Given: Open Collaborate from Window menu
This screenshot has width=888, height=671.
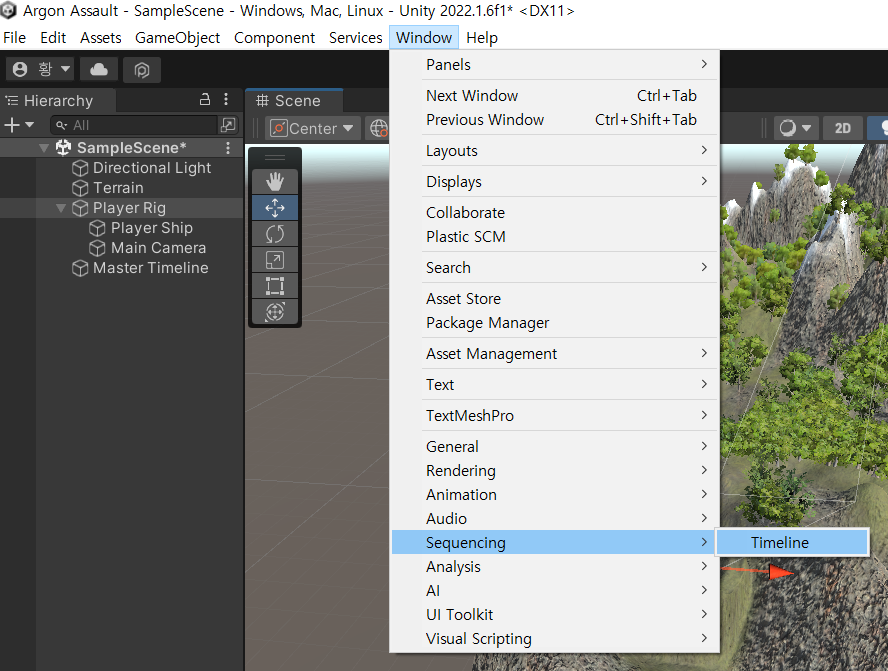Looking at the screenshot, I should click(554, 213).
